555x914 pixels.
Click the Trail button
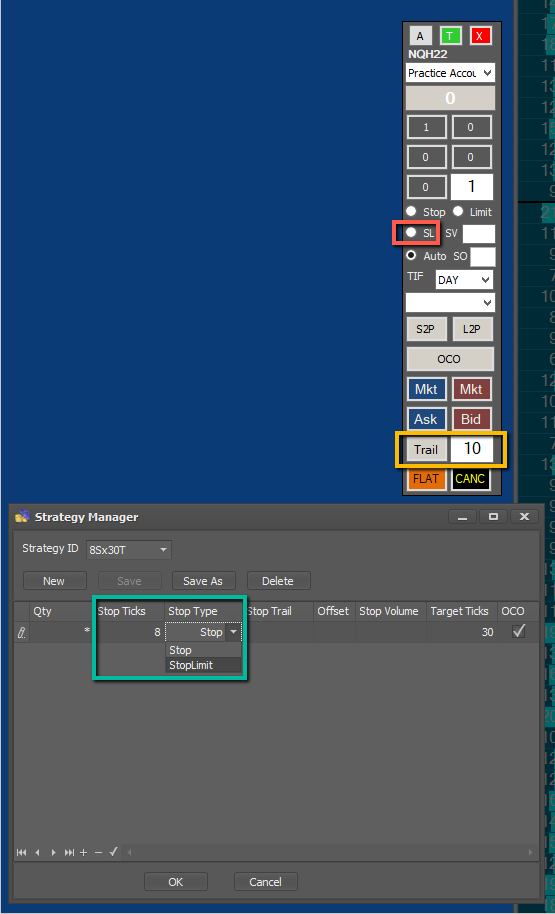click(x=426, y=450)
